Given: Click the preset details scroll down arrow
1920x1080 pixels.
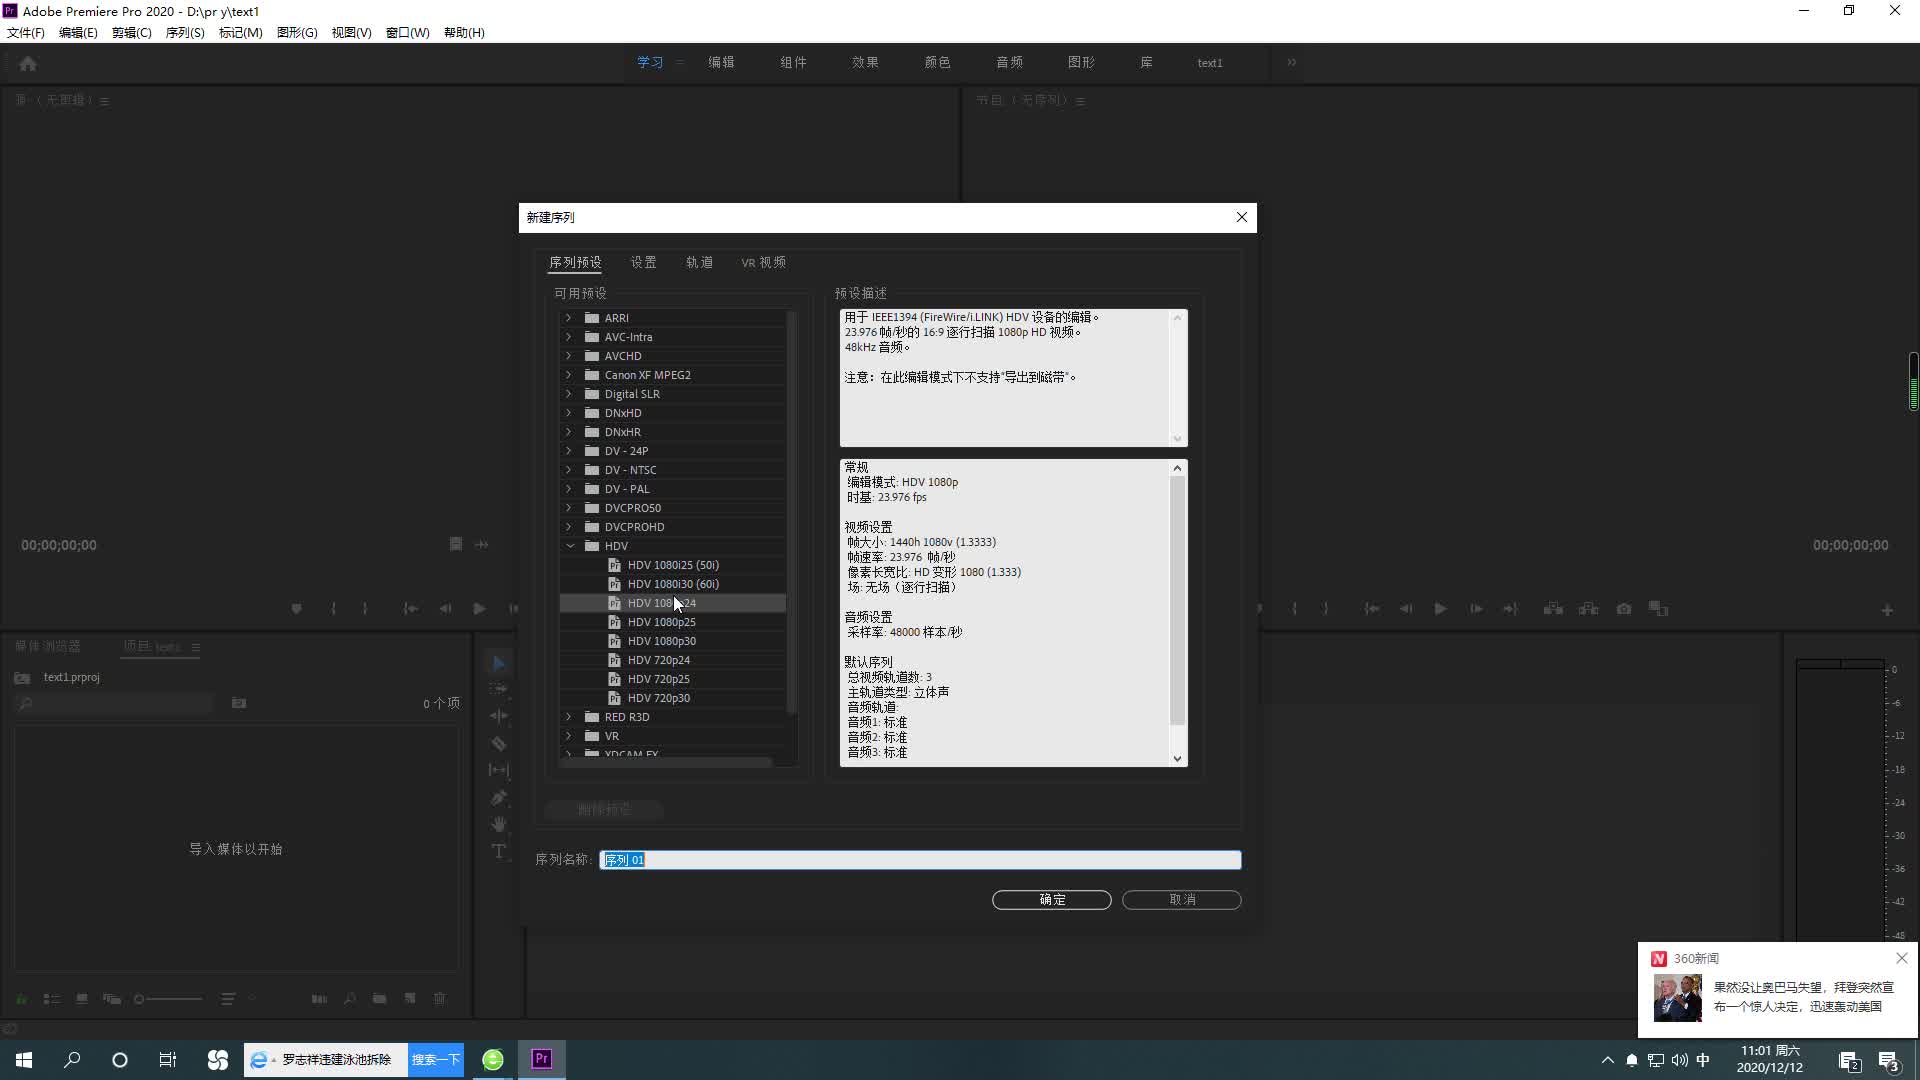Looking at the screenshot, I should (1177, 758).
